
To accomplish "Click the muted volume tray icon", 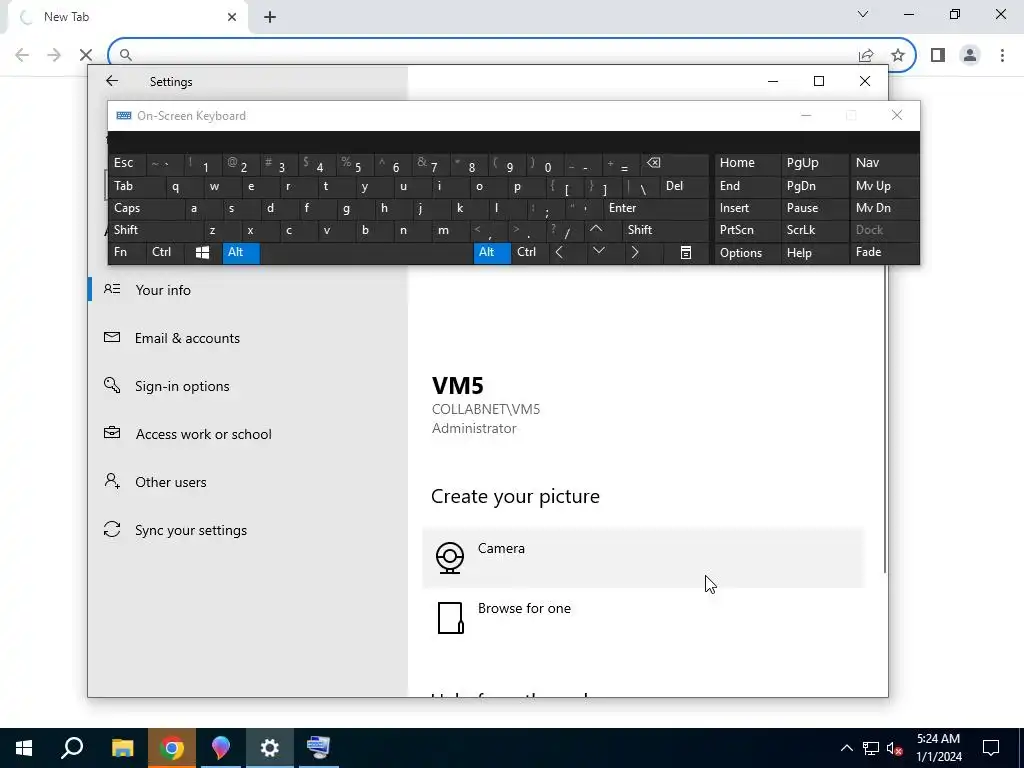I will click(894, 748).
